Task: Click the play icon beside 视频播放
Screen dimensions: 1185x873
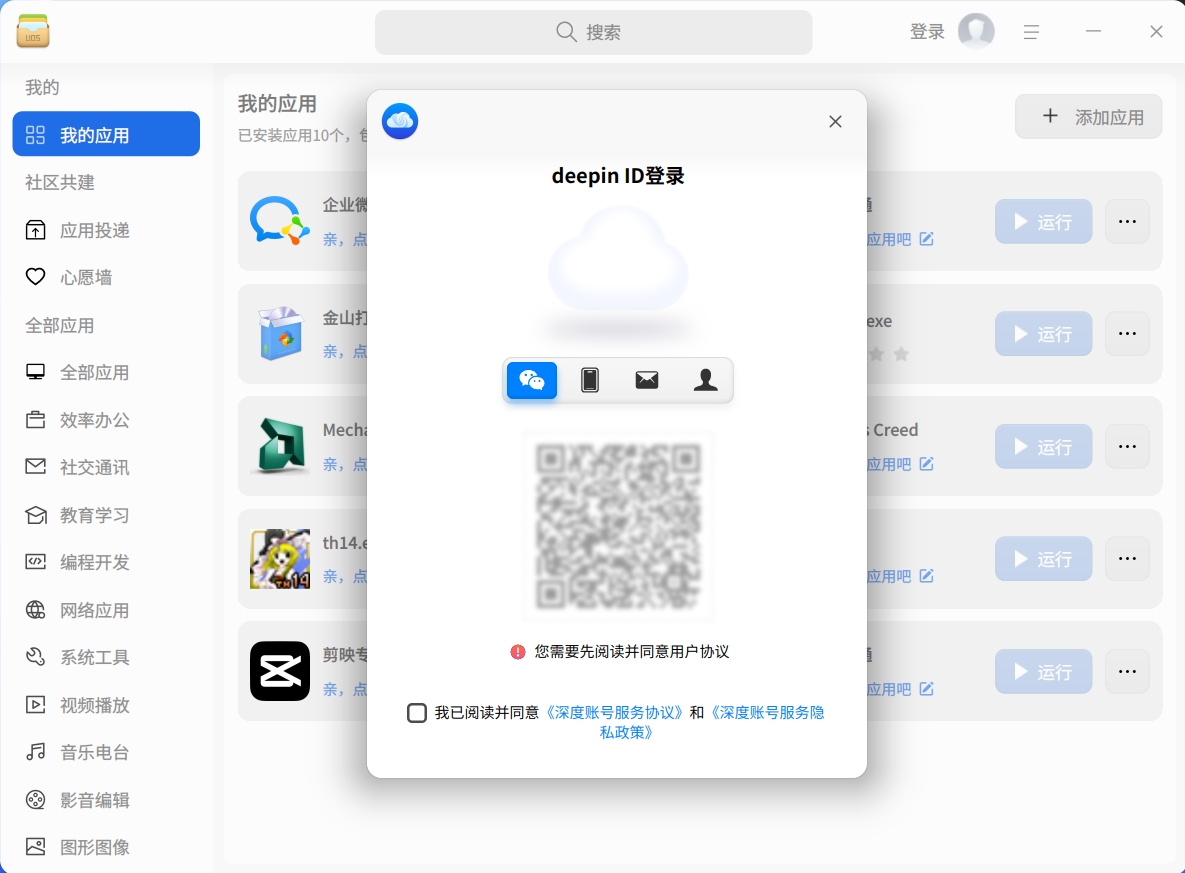Action: tap(36, 704)
